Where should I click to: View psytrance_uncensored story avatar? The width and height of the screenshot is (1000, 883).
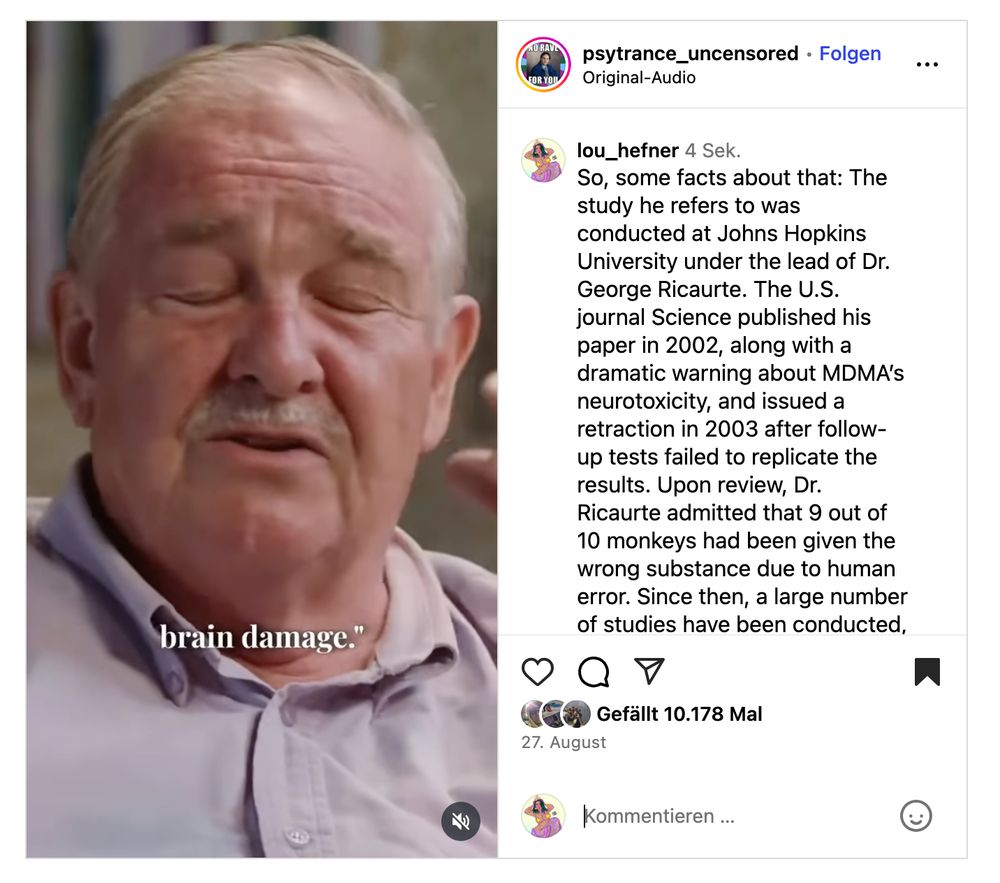point(543,64)
